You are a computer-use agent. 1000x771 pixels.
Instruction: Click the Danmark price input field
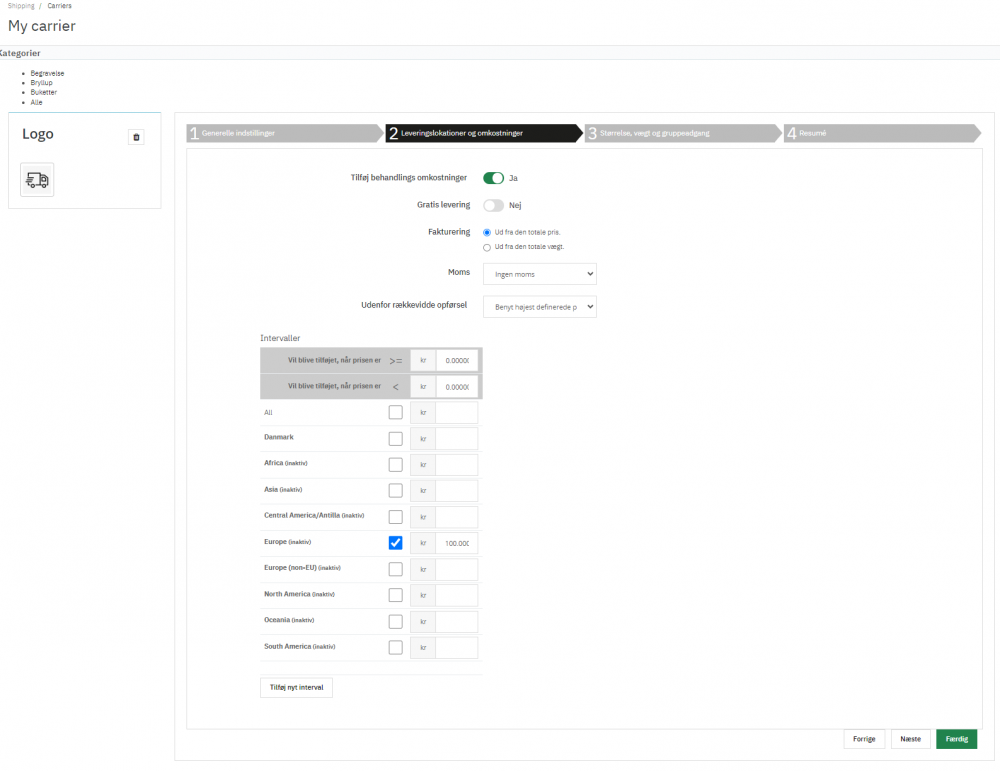point(457,439)
